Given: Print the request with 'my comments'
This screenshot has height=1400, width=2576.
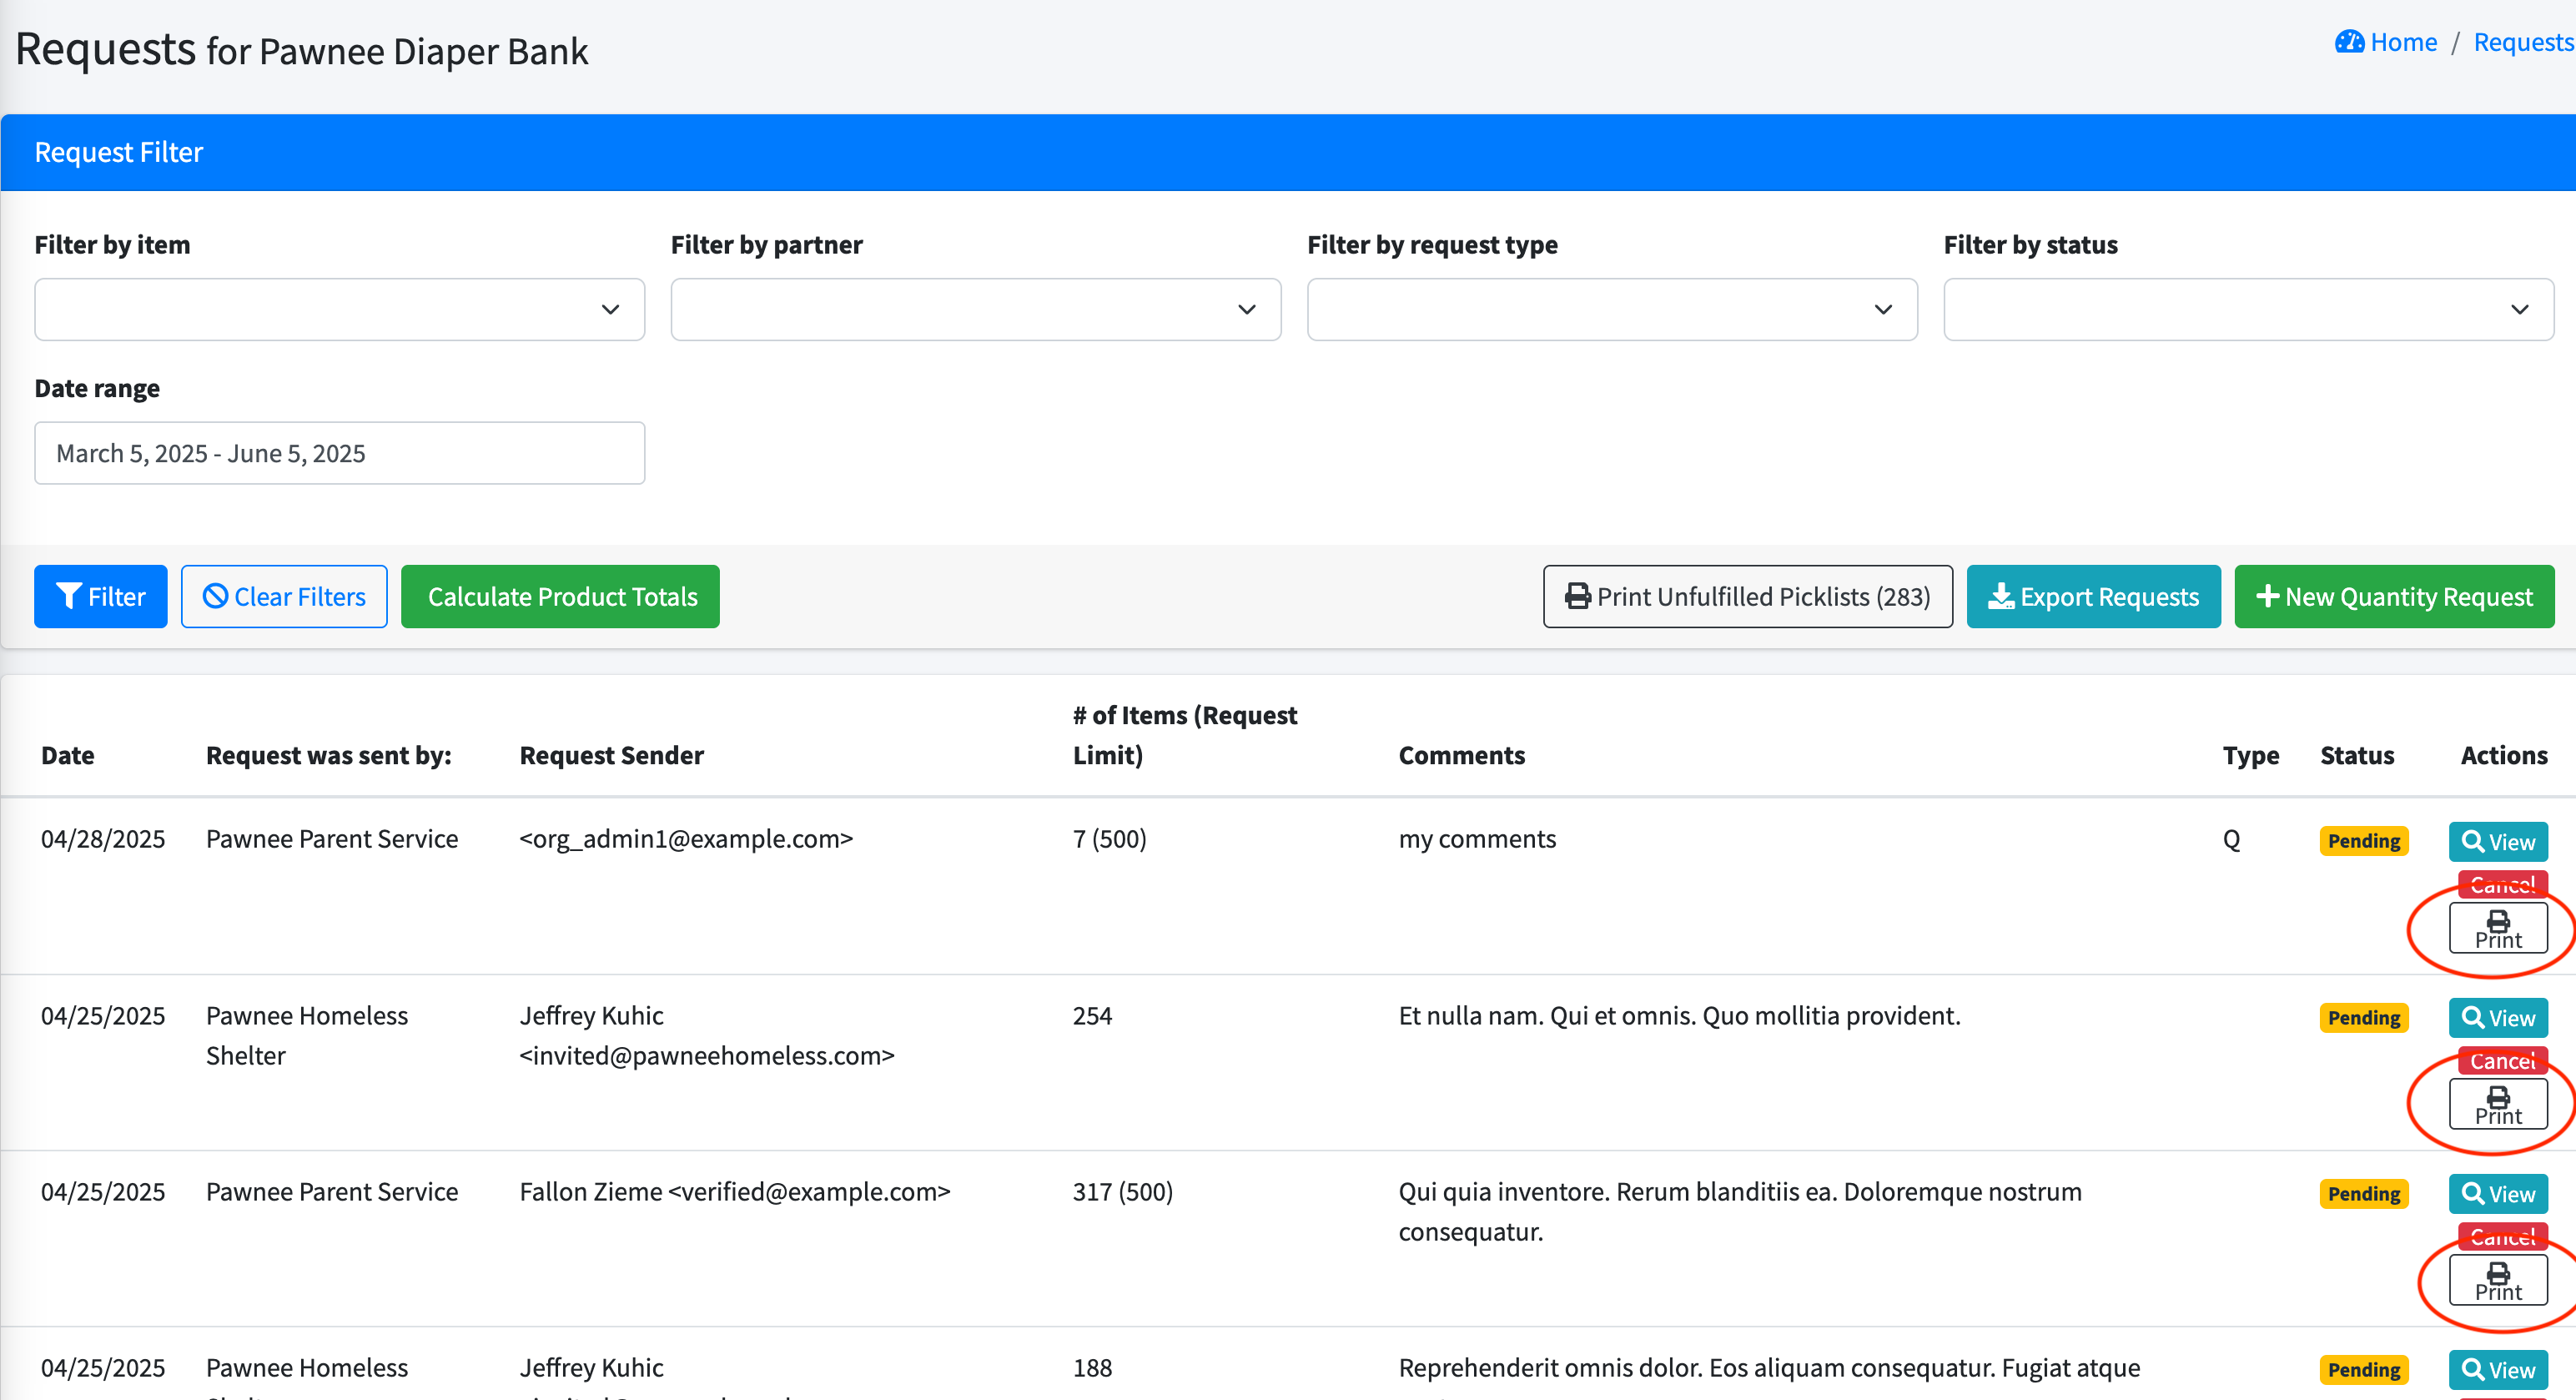Looking at the screenshot, I should coord(2498,929).
